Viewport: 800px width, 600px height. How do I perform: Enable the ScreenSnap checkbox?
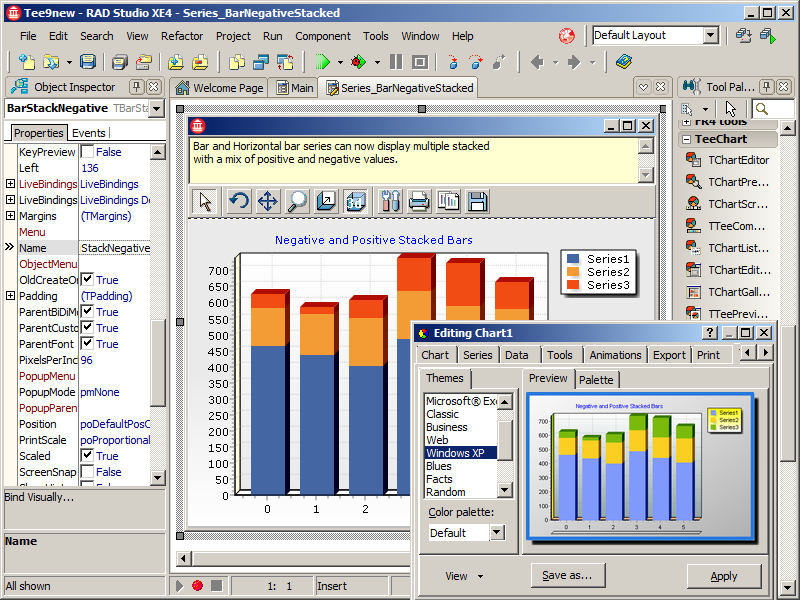[87, 472]
